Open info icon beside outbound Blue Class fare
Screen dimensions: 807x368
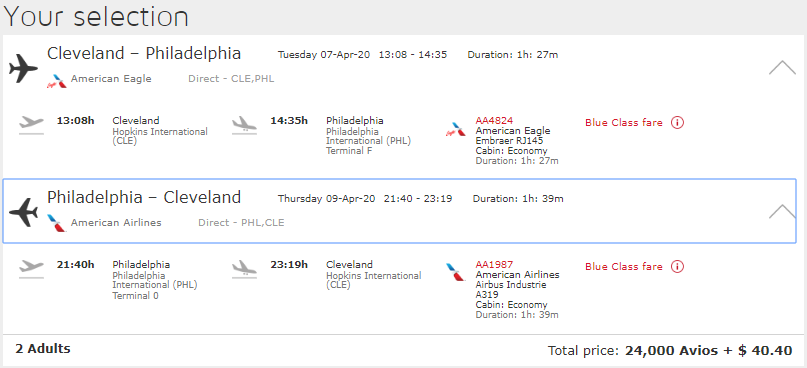(x=677, y=122)
